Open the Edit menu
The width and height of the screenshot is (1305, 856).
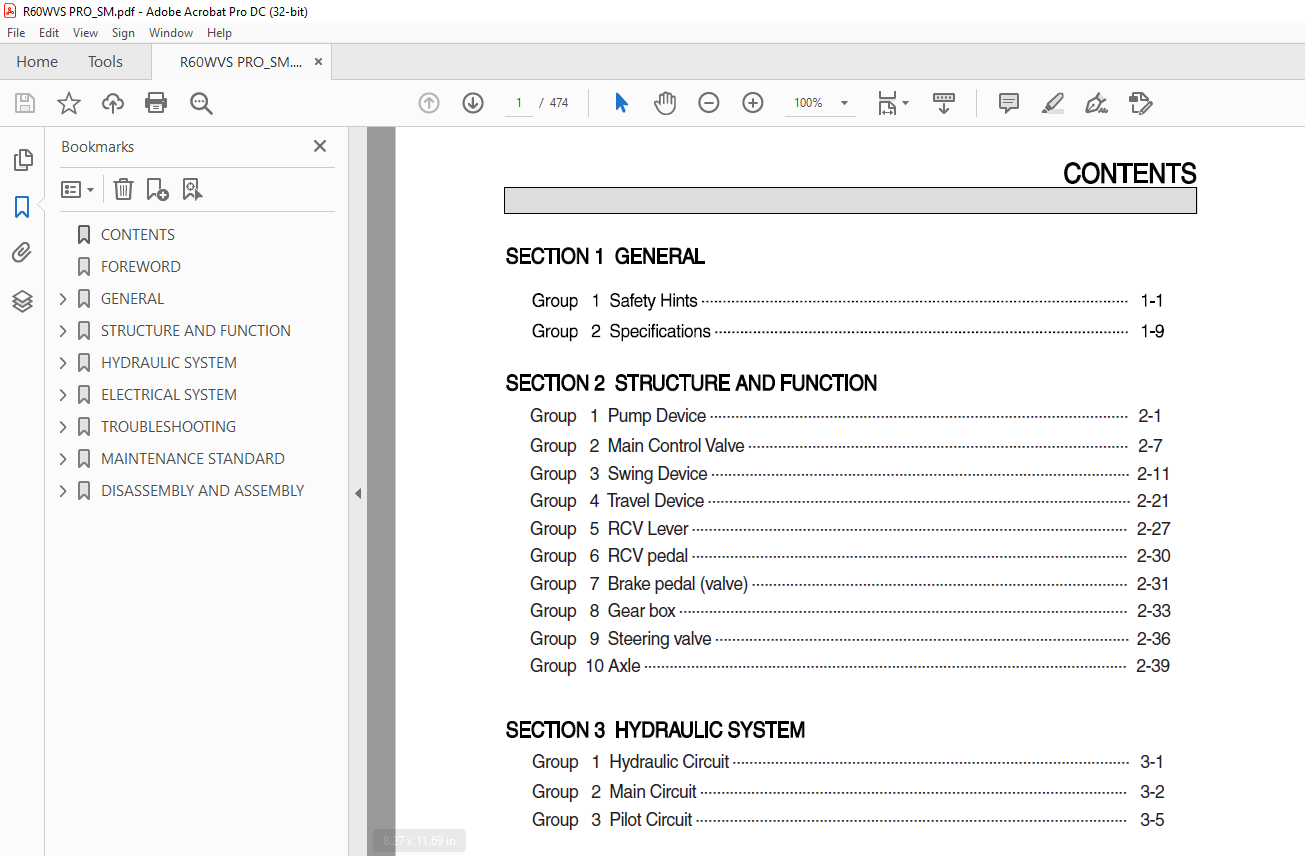click(49, 33)
